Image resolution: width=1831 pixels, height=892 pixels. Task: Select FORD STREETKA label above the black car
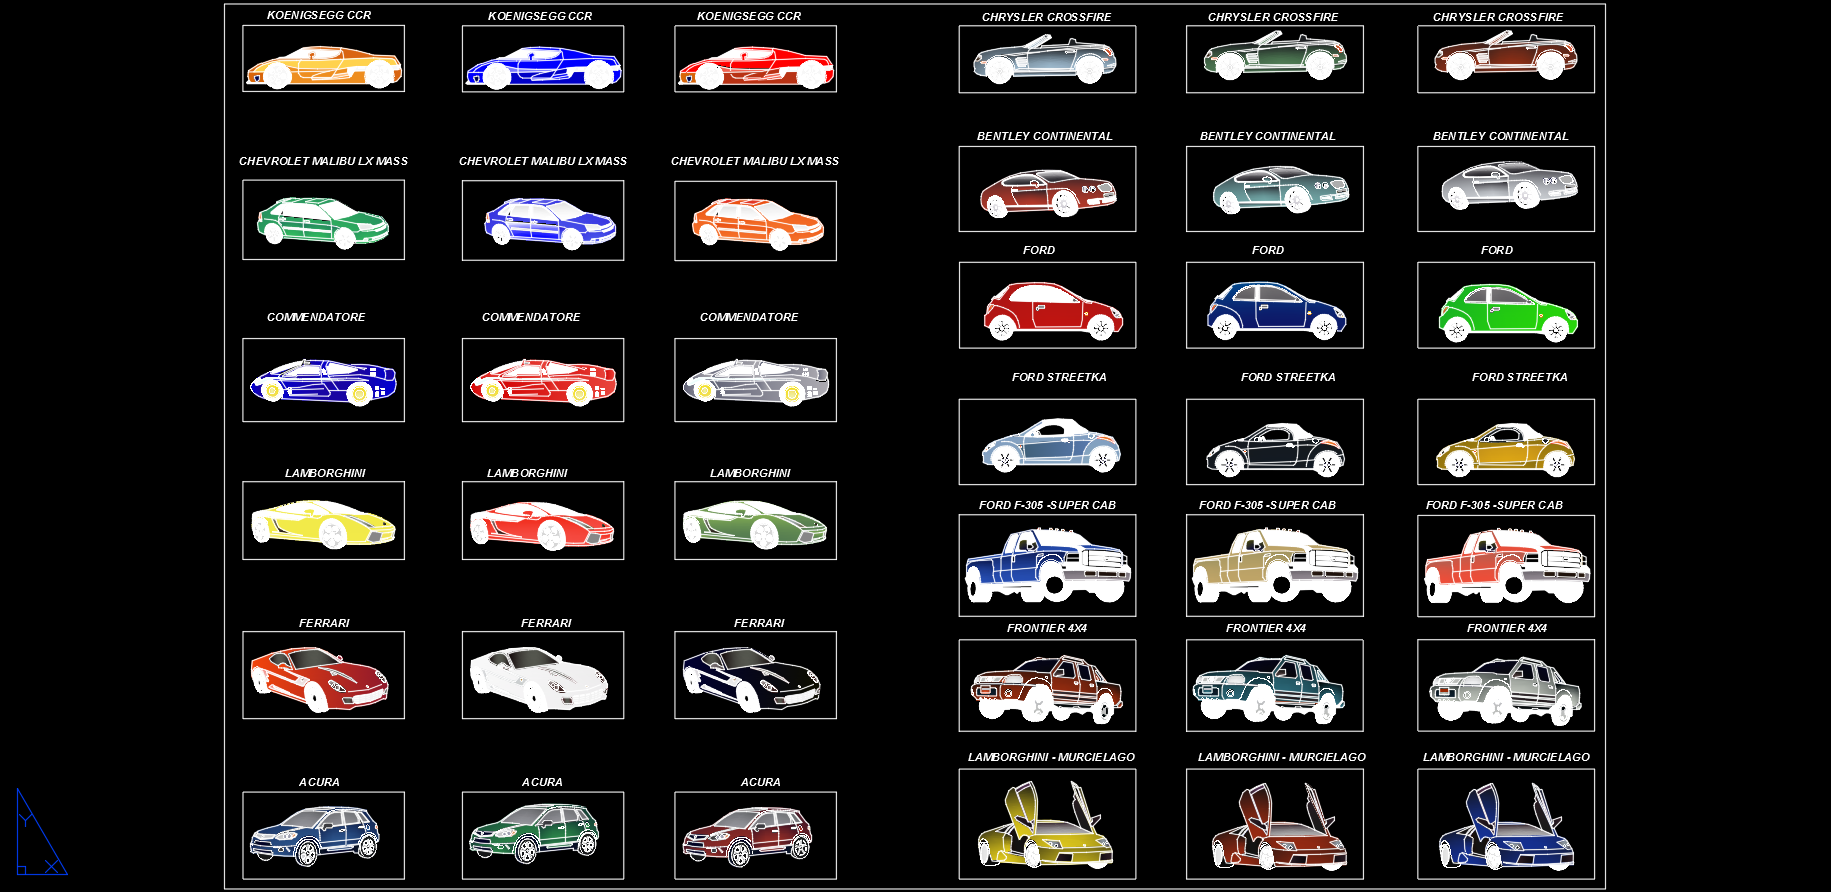click(x=1288, y=377)
